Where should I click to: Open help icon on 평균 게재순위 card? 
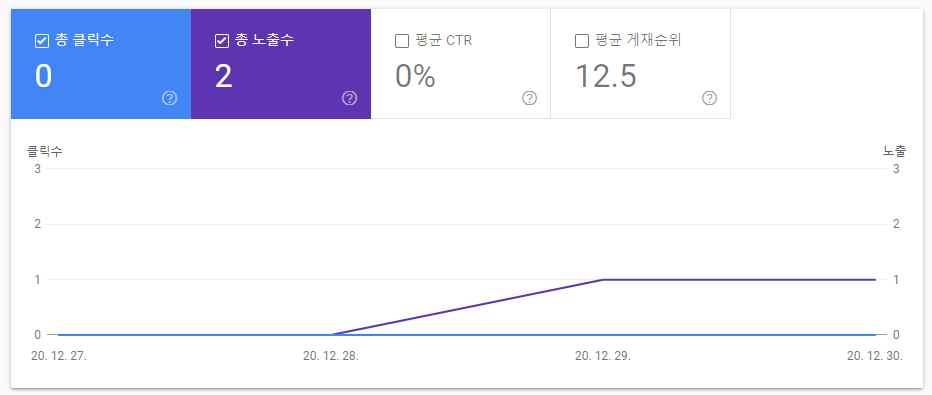pyautogui.click(x=709, y=98)
